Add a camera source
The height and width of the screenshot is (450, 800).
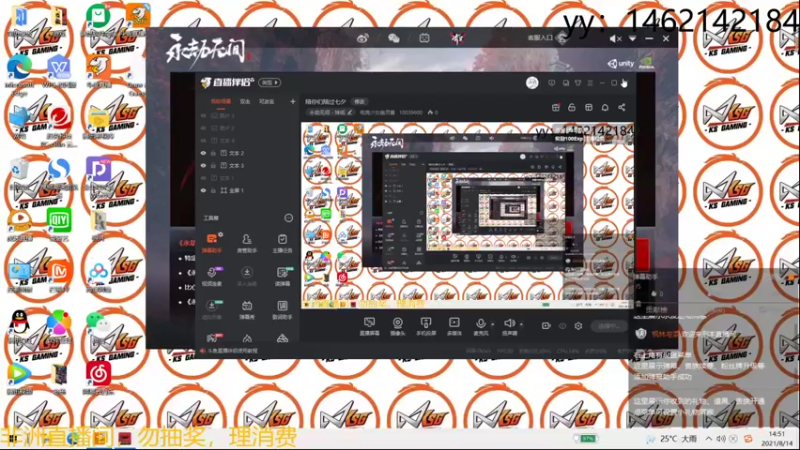[x=397, y=326]
